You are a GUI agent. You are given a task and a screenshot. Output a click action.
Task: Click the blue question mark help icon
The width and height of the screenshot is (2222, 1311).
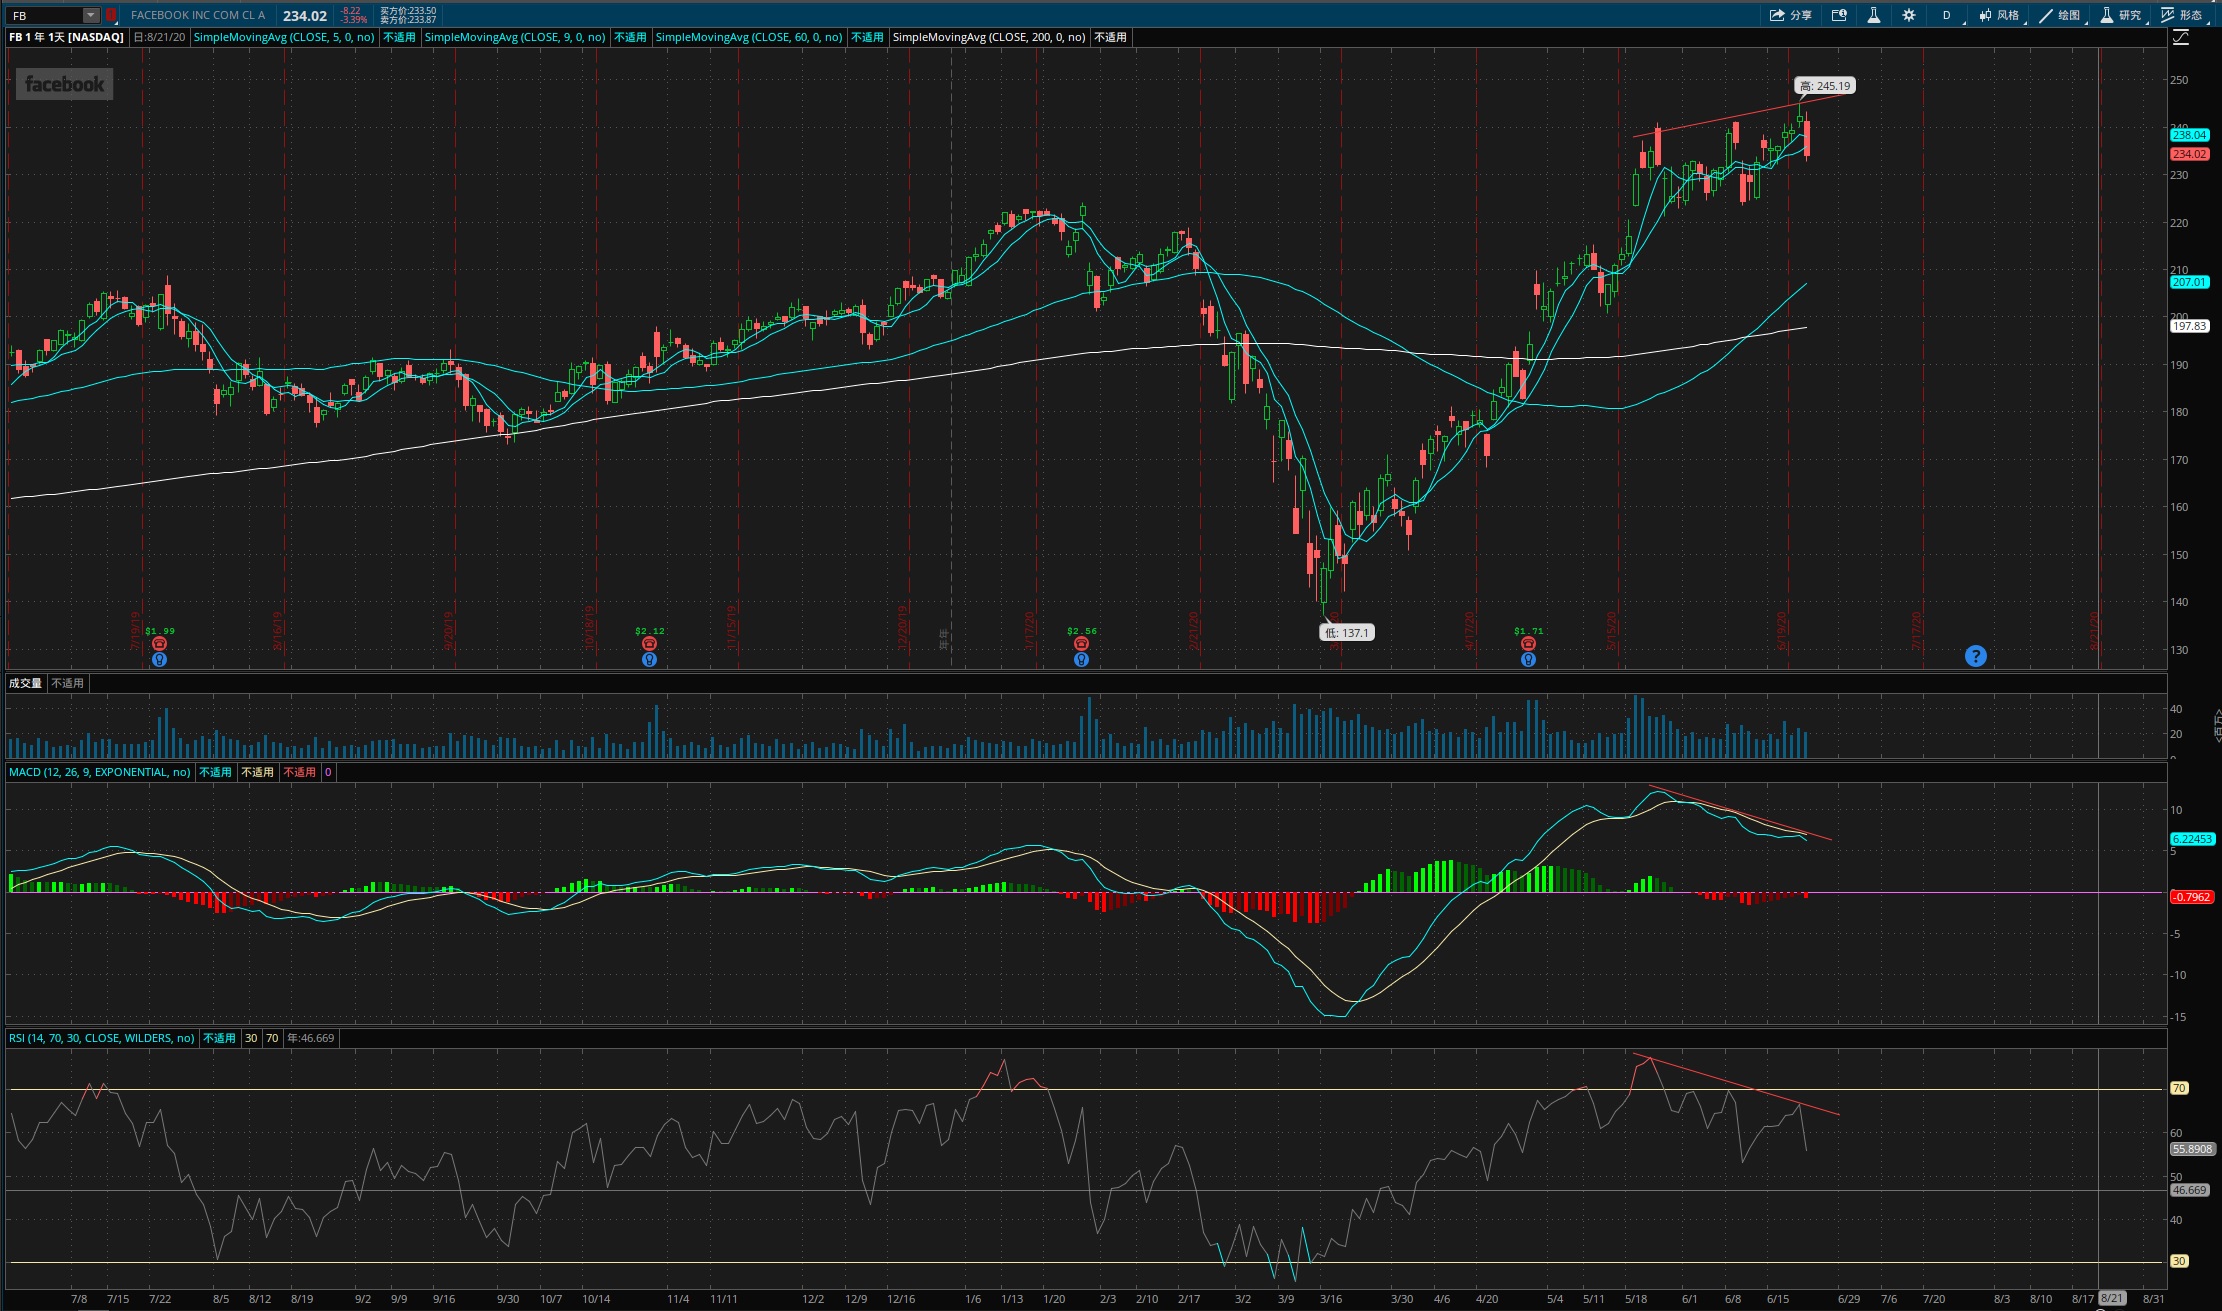click(1975, 656)
